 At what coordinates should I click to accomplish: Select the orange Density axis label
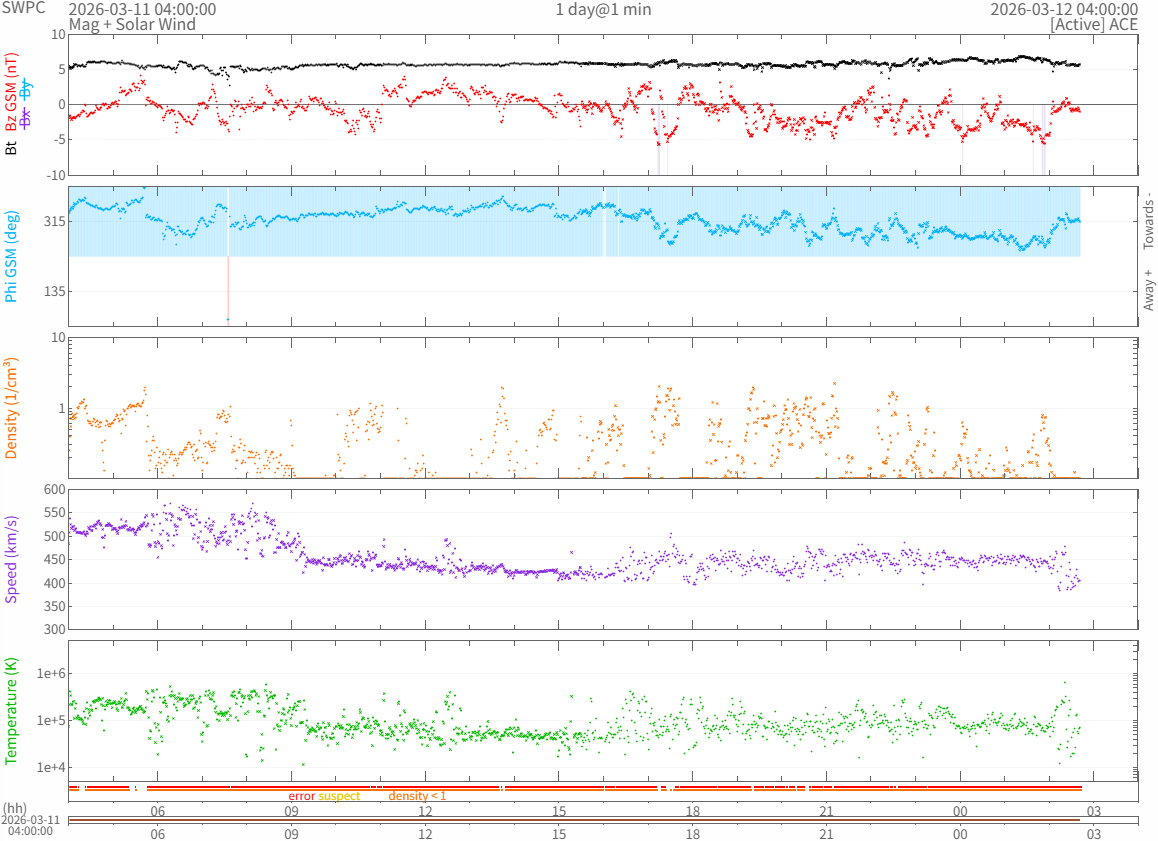pos(12,408)
